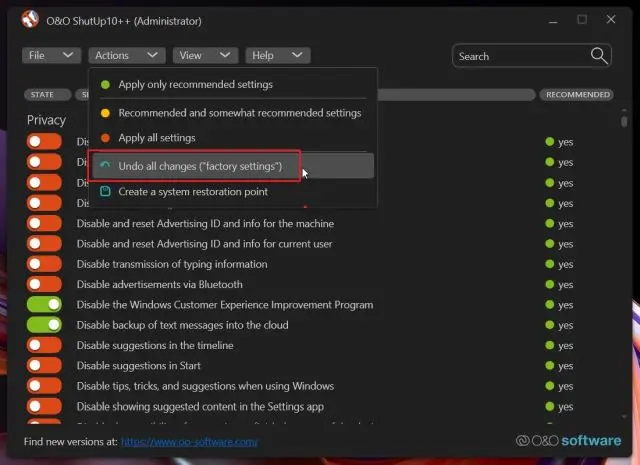Click text "Disable advertisements via Bluetooth"
The height and width of the screenshot is (465, 640).
160,284
